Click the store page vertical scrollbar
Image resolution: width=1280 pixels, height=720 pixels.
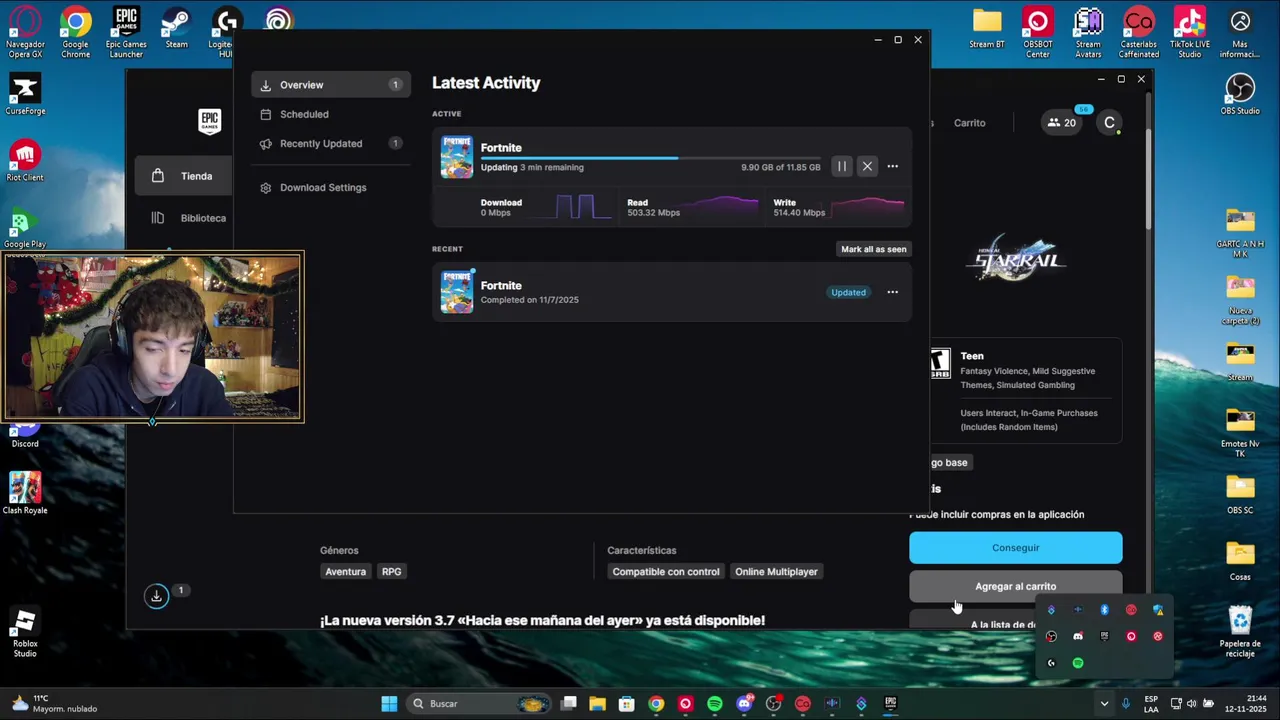[x=1149, y=178]
